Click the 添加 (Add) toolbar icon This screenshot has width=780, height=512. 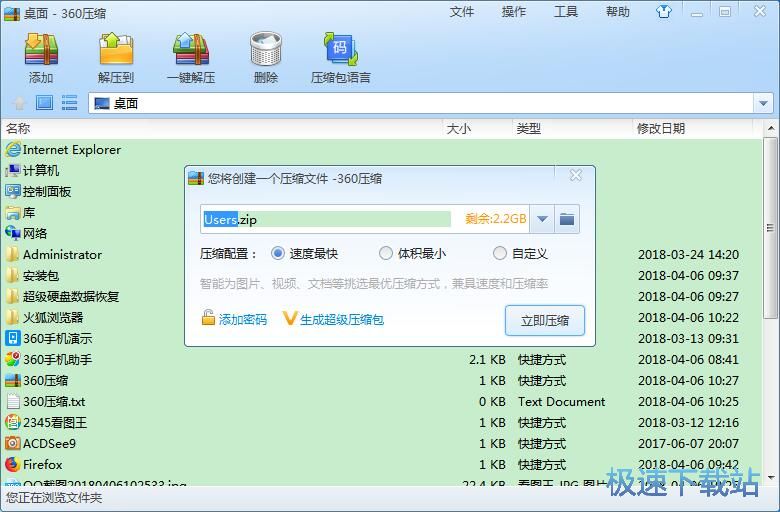point(41,50)
